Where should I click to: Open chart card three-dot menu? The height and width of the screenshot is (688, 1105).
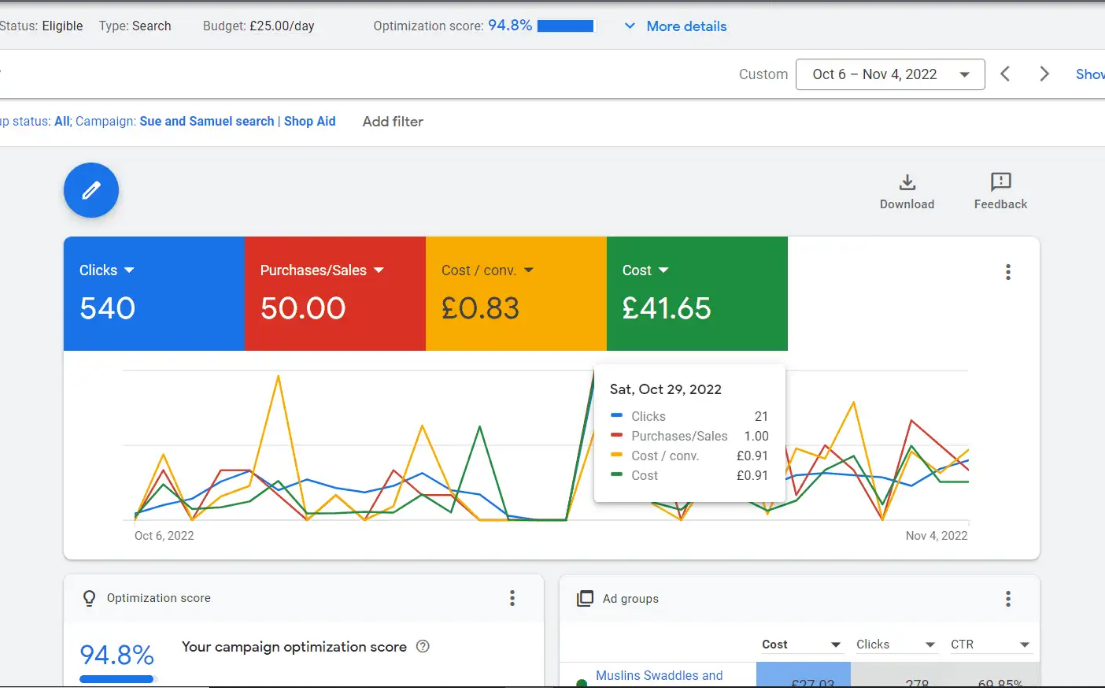point(1008,272)
